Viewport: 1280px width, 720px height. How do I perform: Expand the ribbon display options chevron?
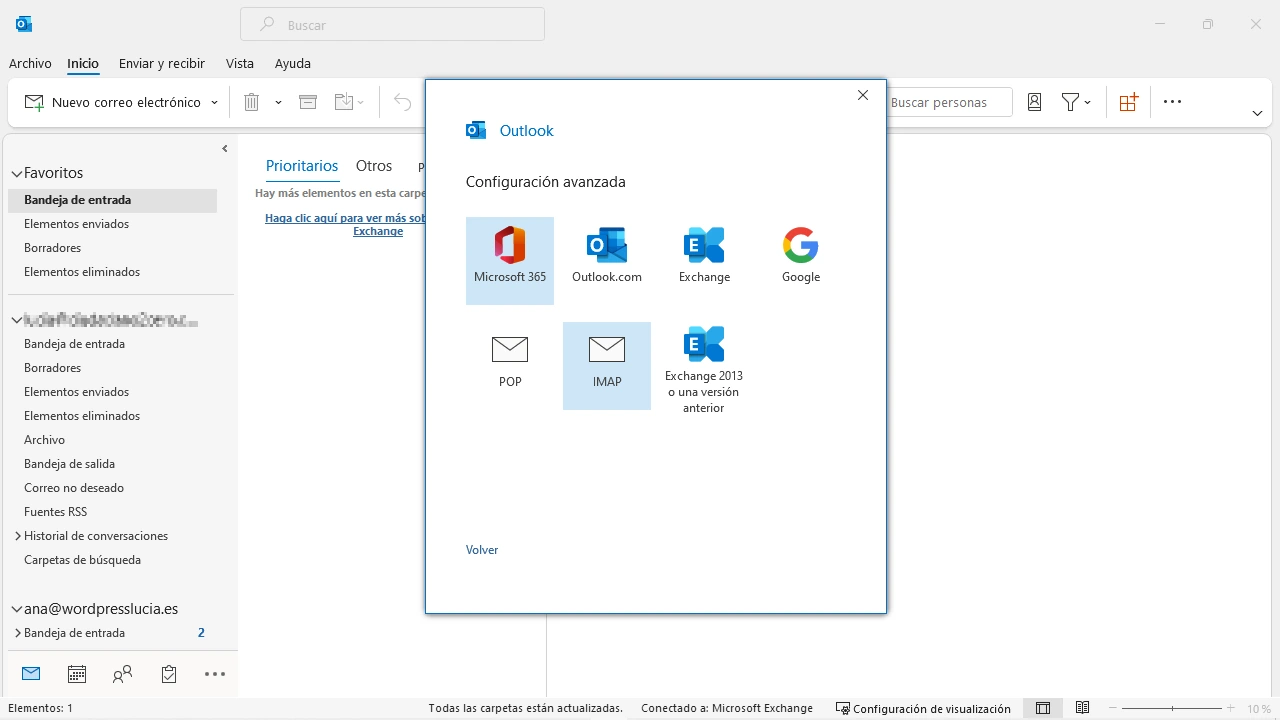pyautogui.click(x=1257, y=113)
